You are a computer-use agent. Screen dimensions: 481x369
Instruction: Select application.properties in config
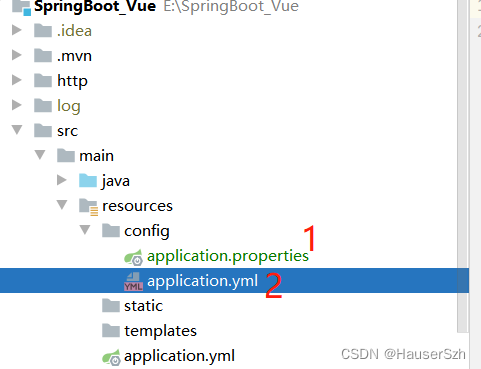(x=228, y=256)
